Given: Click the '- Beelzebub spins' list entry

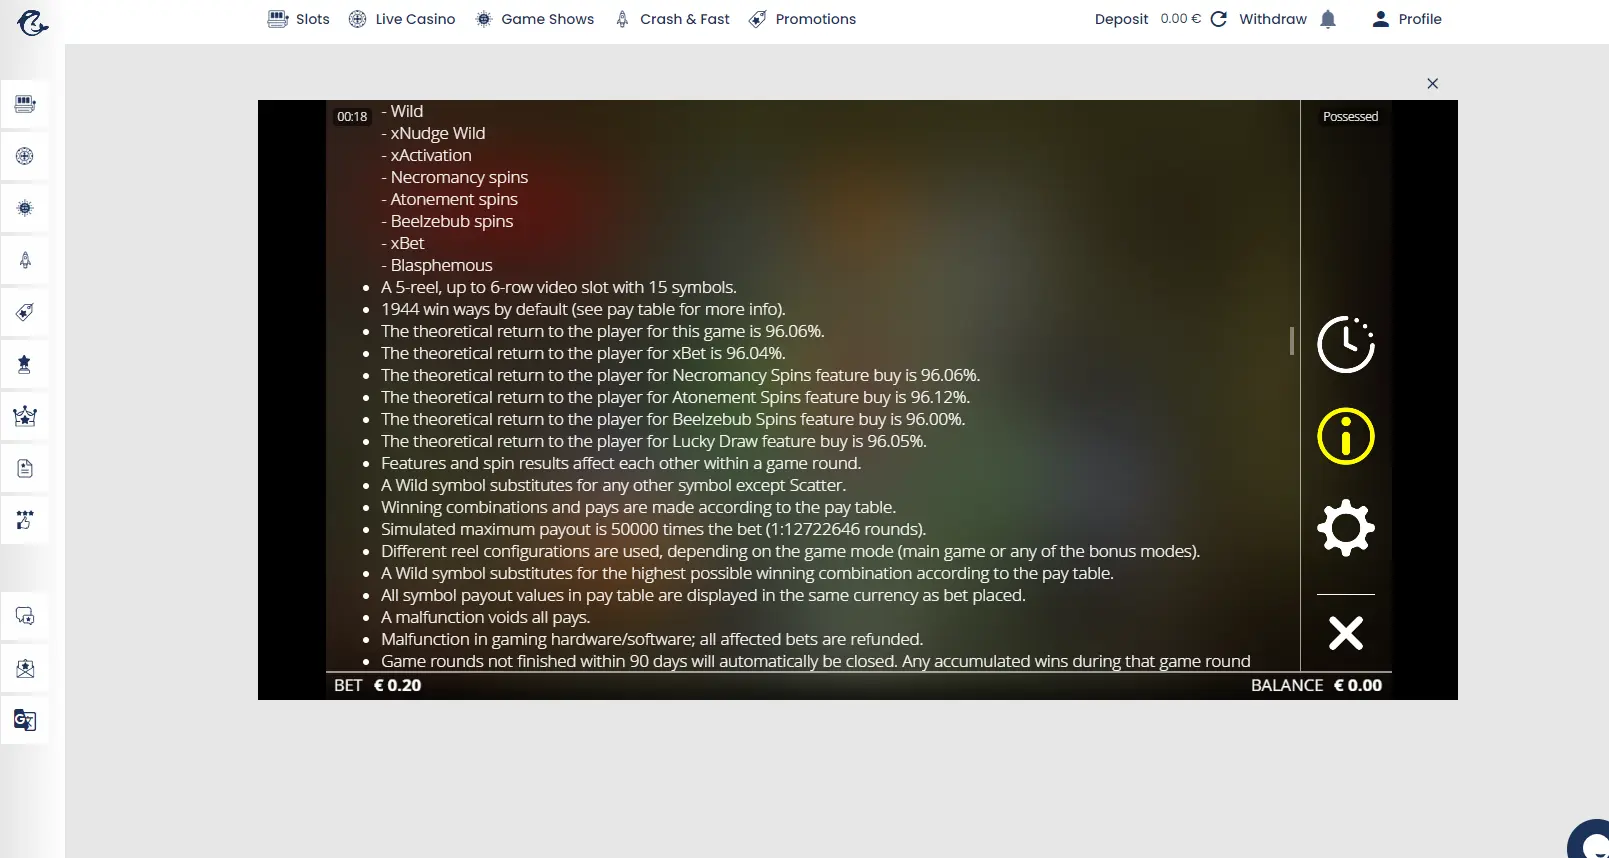Looking at the screenshot, I should [447, 221].
